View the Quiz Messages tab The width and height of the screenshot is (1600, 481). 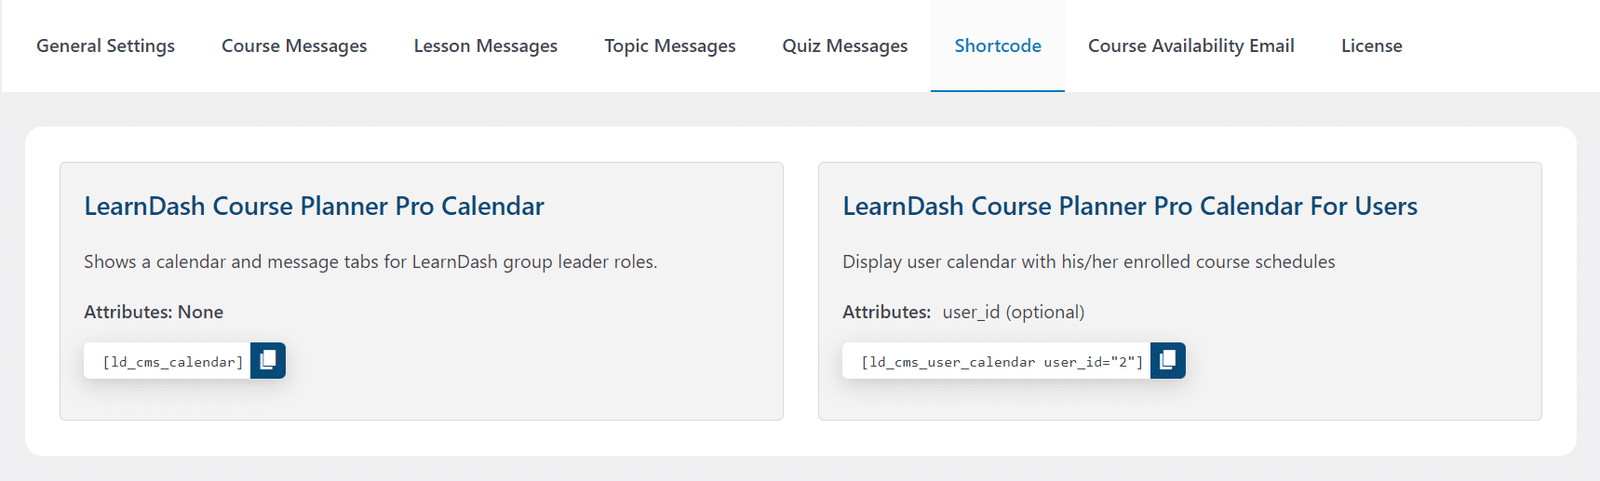coord(845,46)
